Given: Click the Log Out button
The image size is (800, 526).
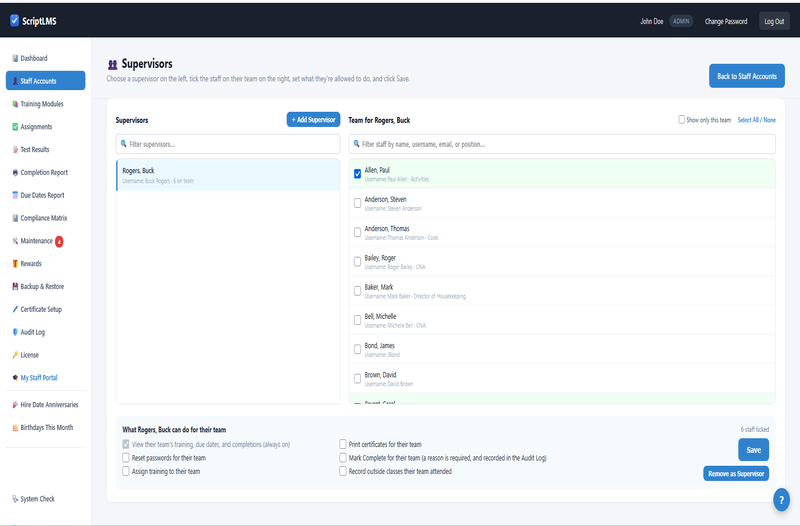Looking at the screenshot, I should [x=774, y=21].
